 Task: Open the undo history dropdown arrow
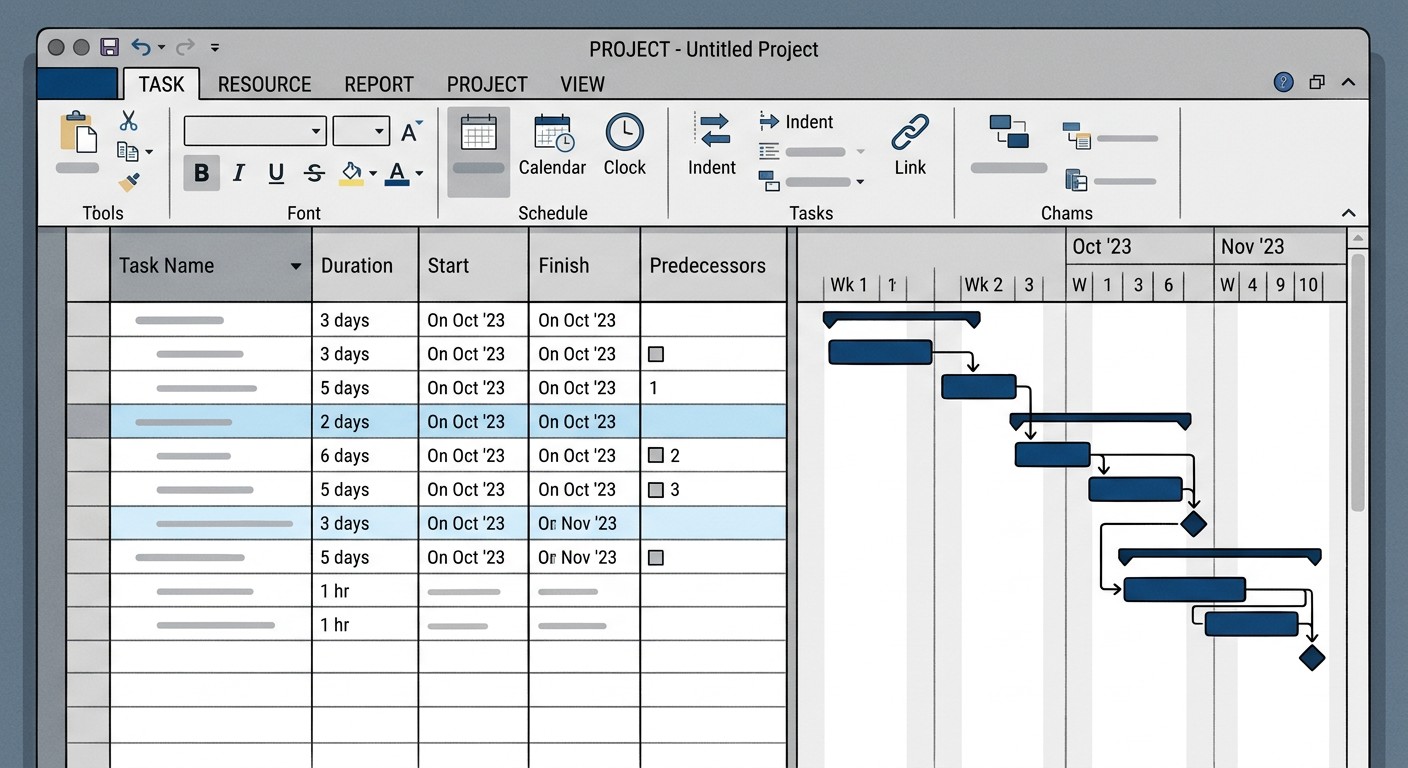pos(161,48)
